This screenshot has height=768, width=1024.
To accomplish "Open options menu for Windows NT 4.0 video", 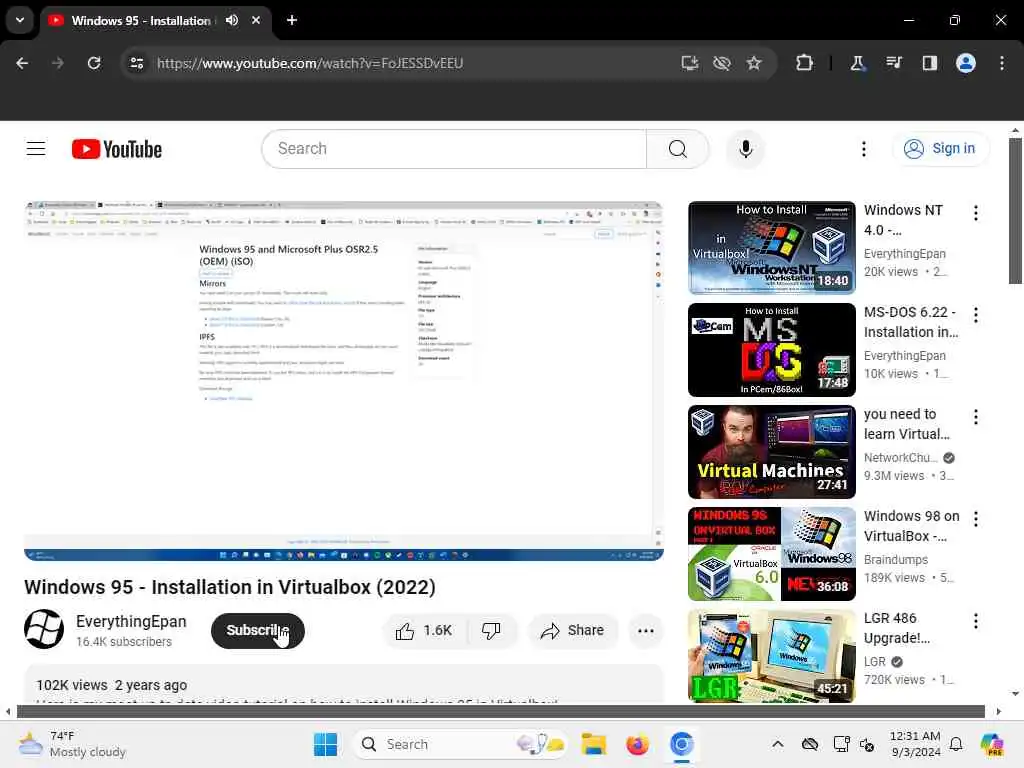I will coord(976,213).
